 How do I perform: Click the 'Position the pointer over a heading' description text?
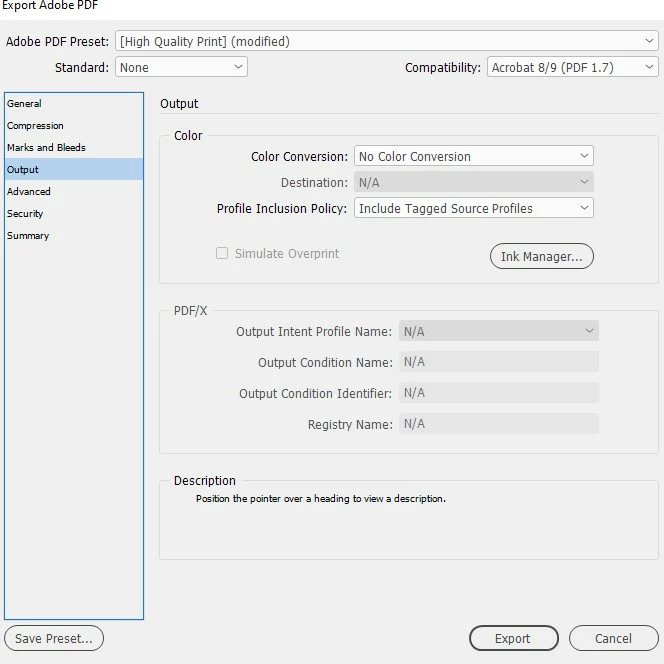[x=321, y=498]
